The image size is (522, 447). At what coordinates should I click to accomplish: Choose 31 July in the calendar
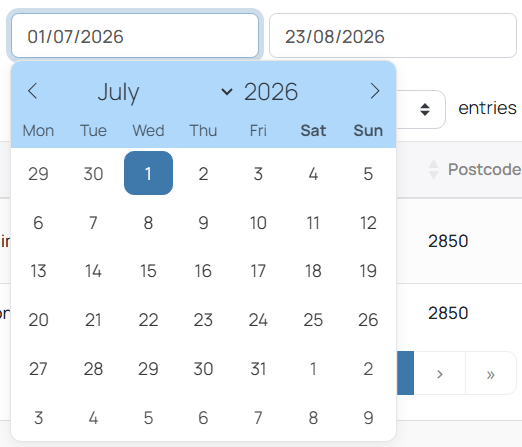click(x=258, y=369)
